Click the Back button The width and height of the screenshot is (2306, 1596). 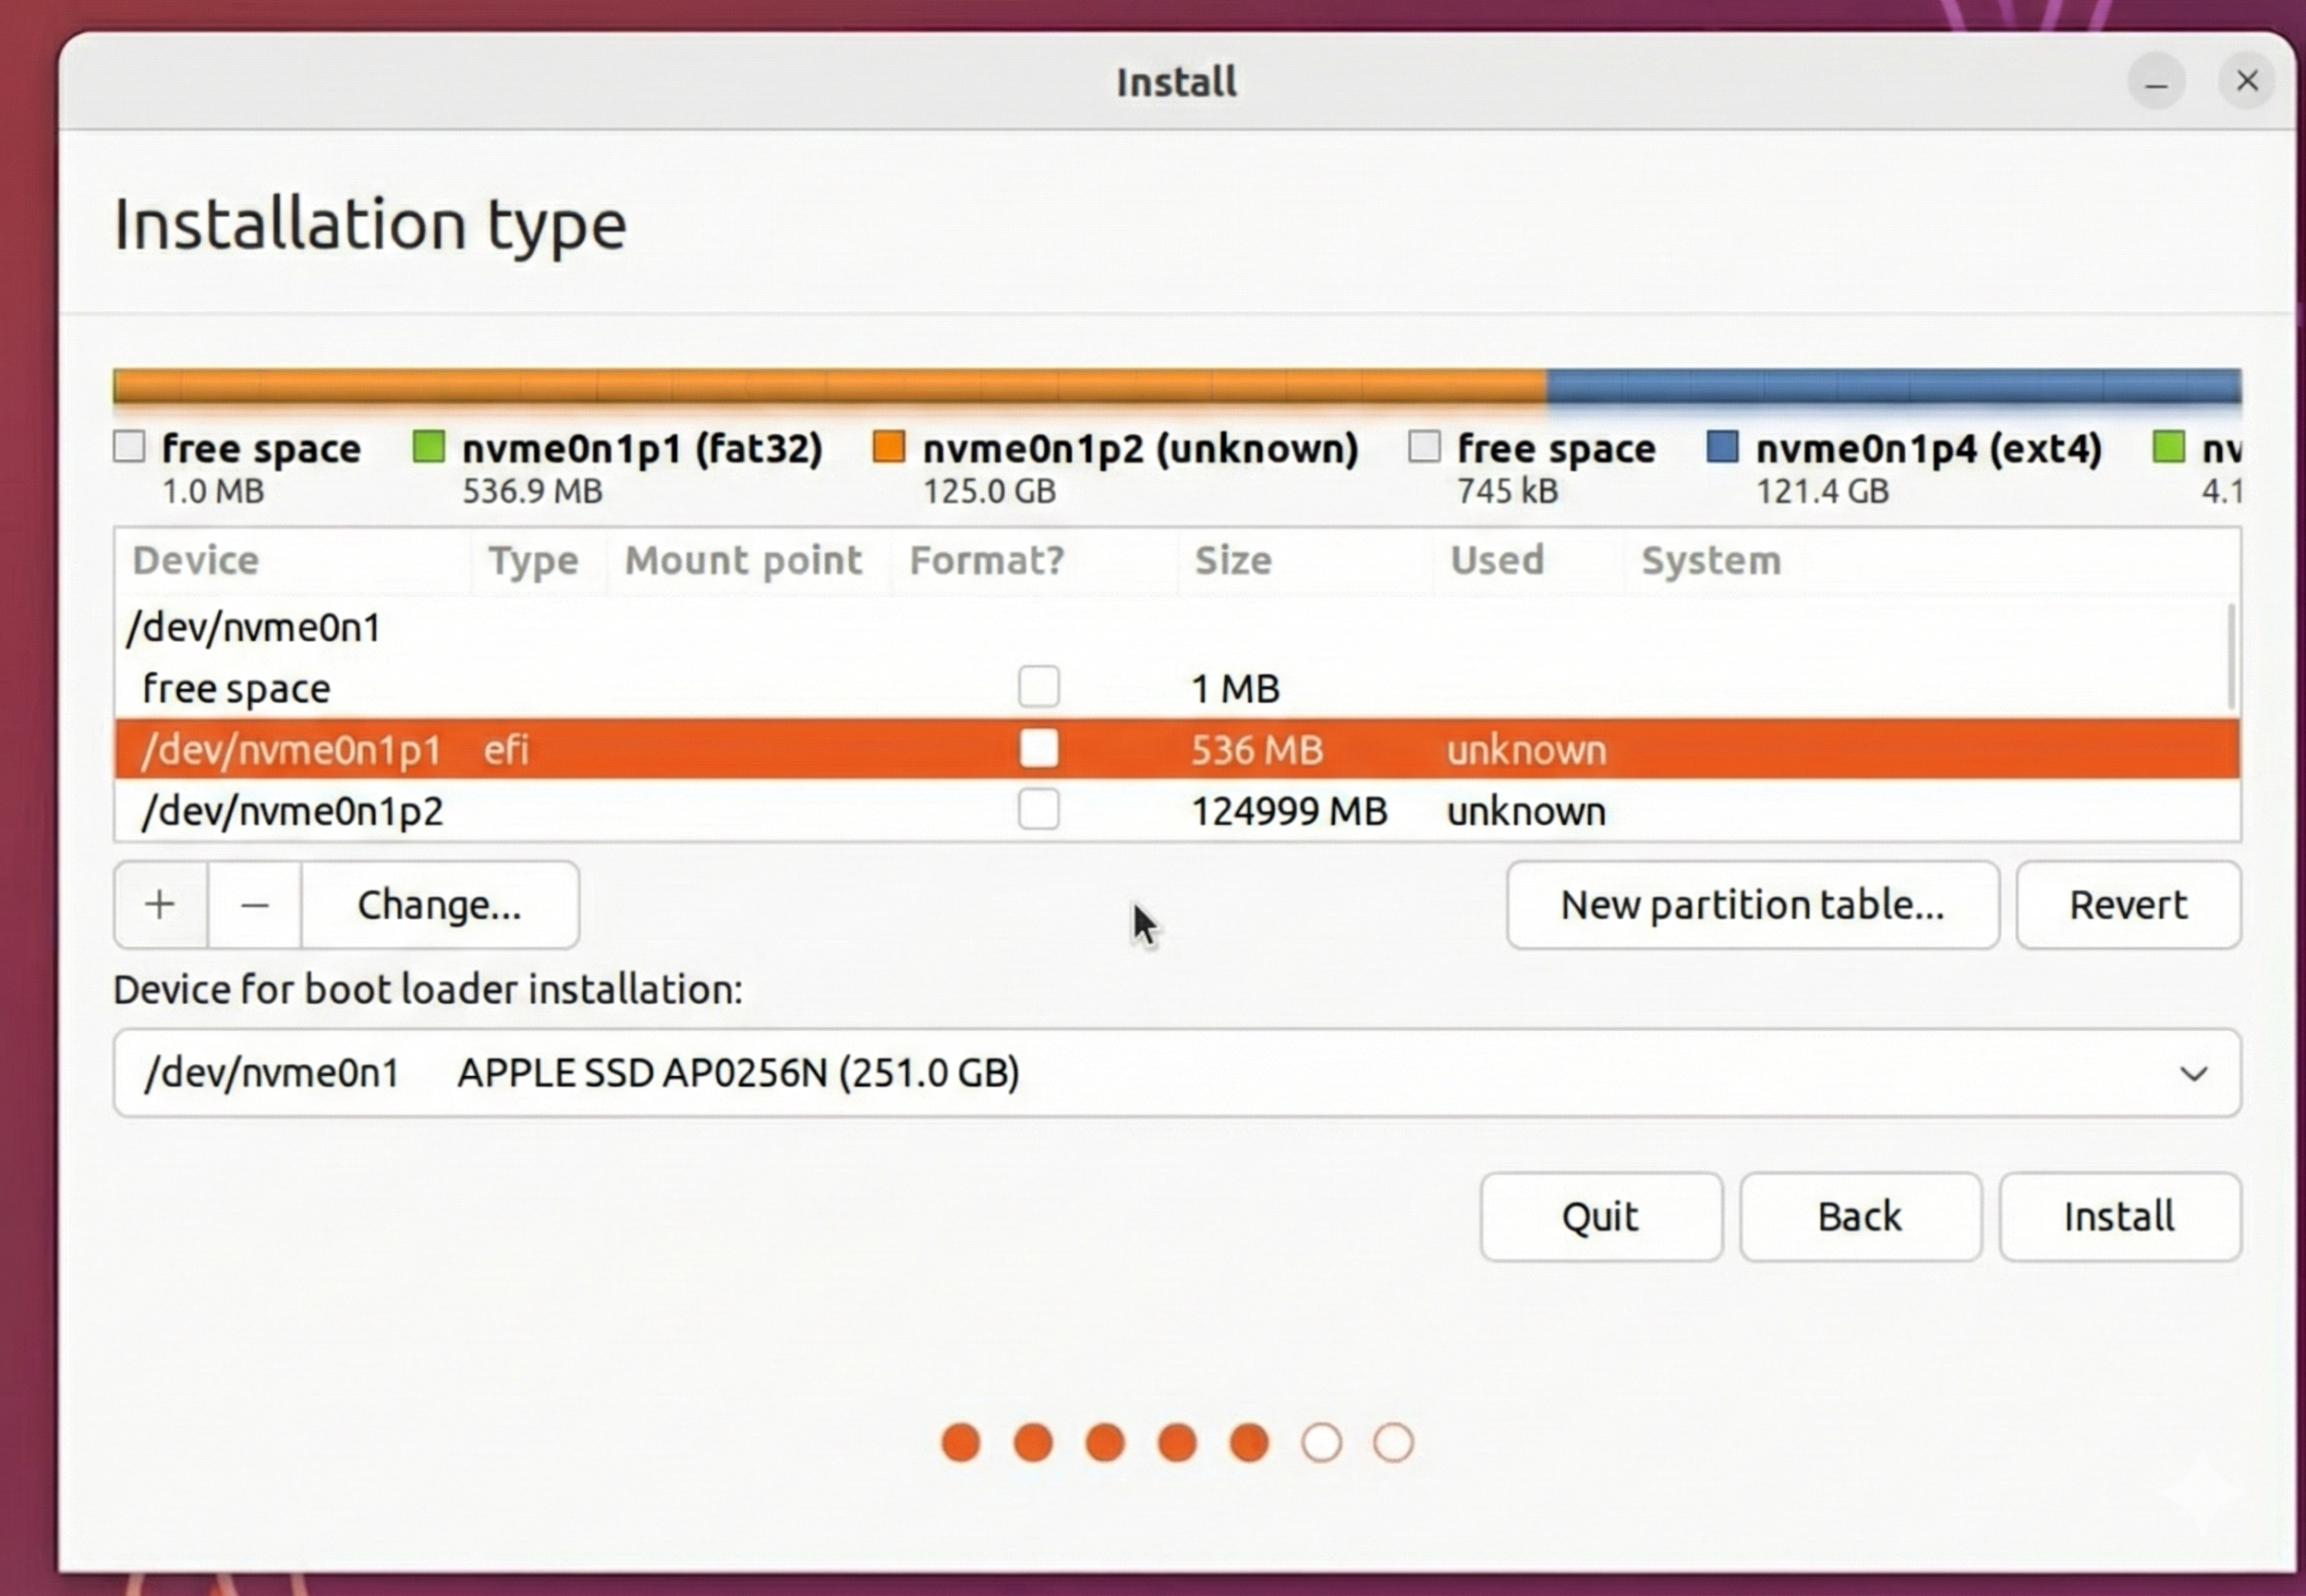coord(1859,1217)
